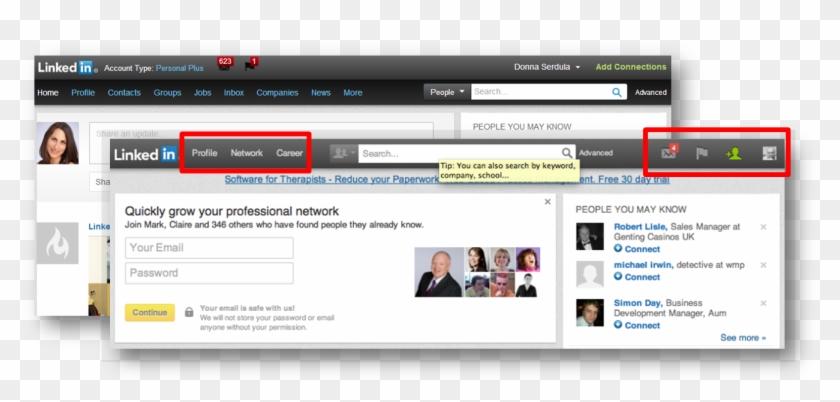This screenshot has width=840, height=402.
Task: Open inbox envelope icon with 623 badge
Action: tap(224, 64)
